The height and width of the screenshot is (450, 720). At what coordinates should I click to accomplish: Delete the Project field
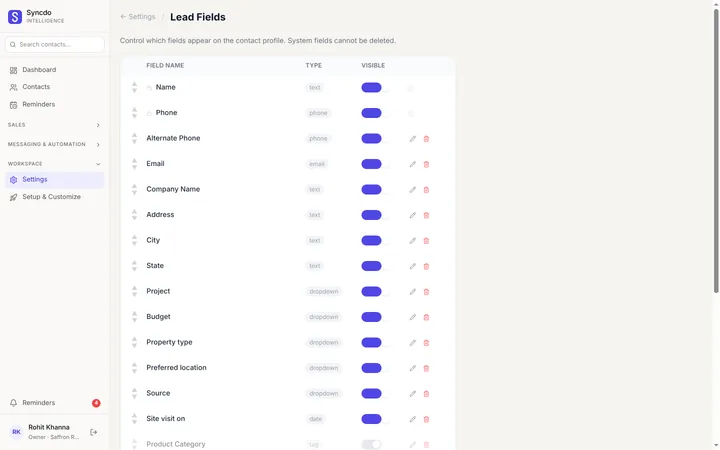coord(426,292)
